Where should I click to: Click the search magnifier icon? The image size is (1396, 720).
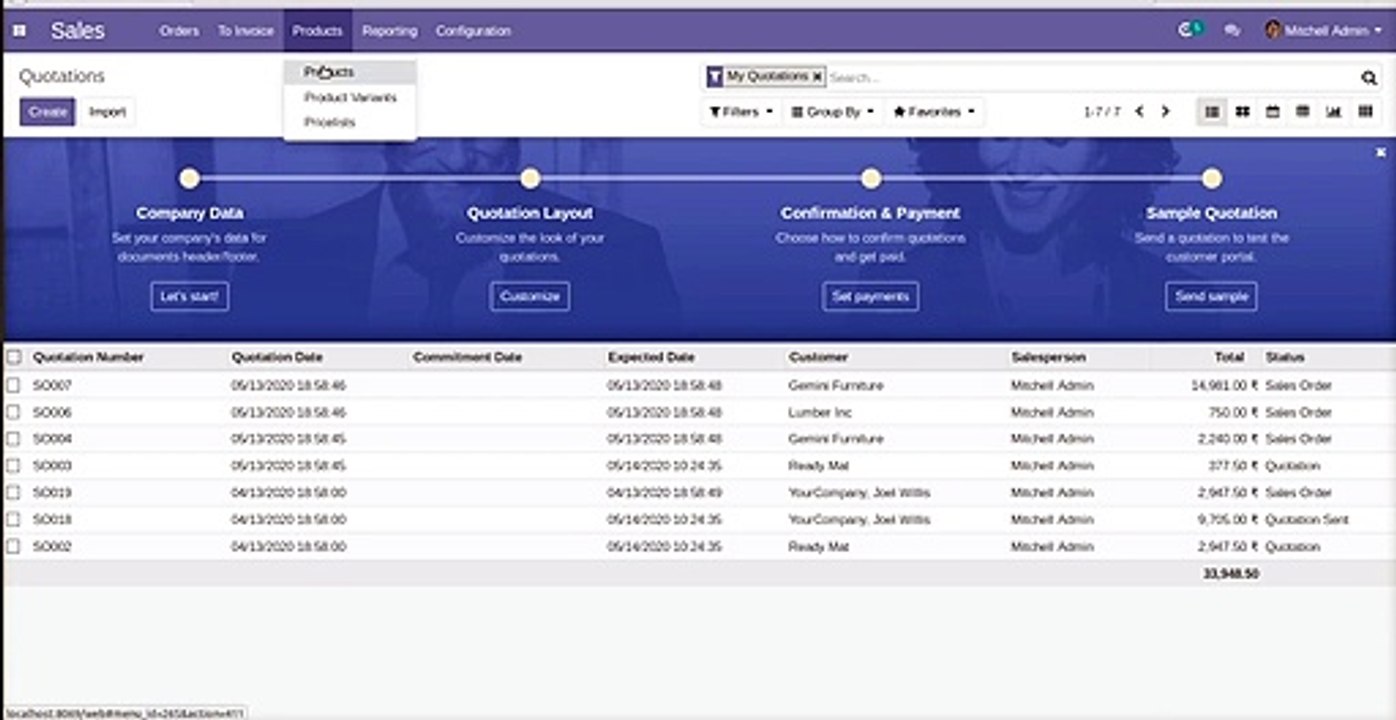tap(1369, 77)
